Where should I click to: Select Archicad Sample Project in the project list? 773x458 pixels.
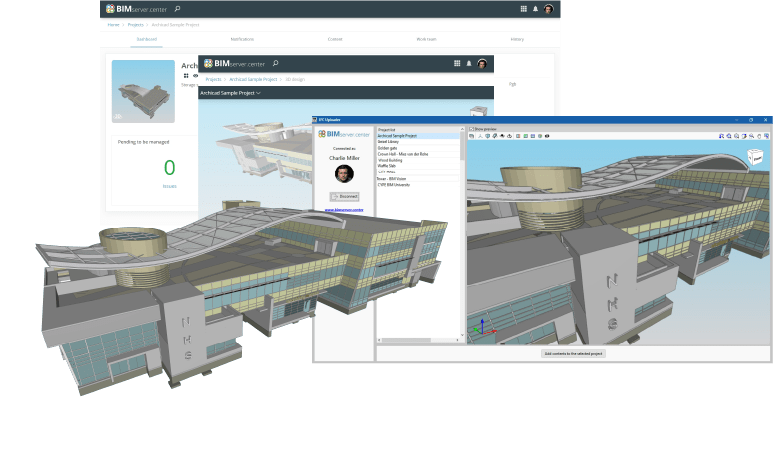[x=418, y=136]
